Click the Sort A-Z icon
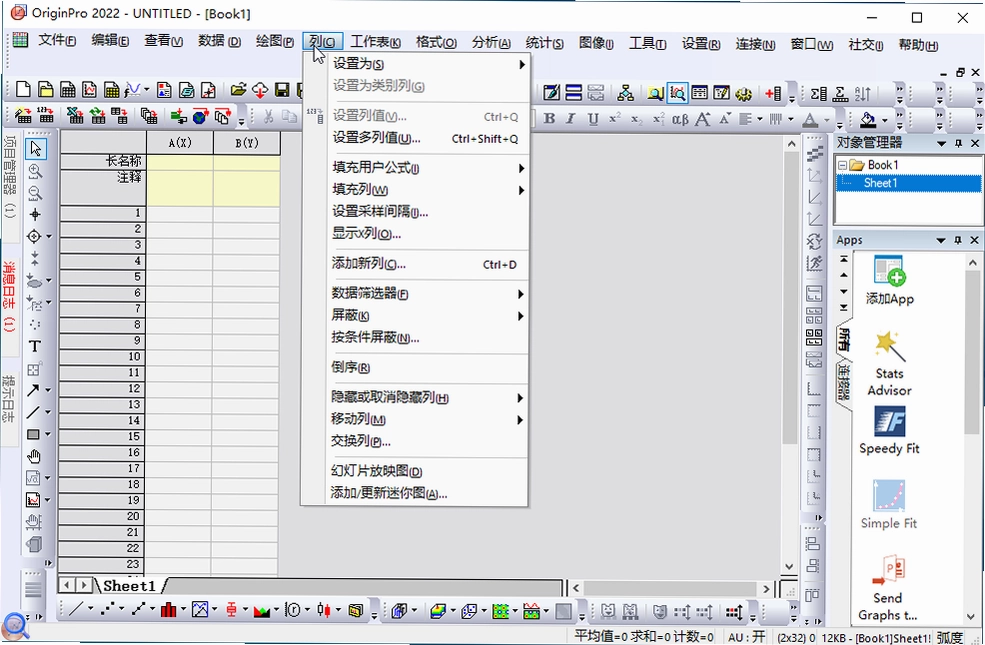 pos(863,94)
